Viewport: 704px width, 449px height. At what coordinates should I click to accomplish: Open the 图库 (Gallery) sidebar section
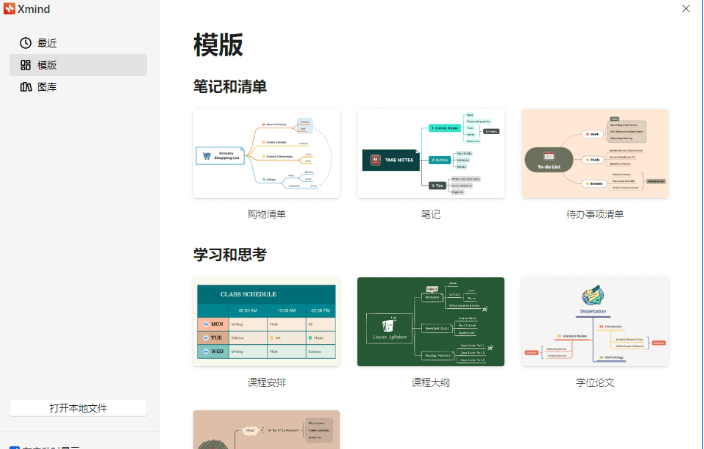pos(78,87)
